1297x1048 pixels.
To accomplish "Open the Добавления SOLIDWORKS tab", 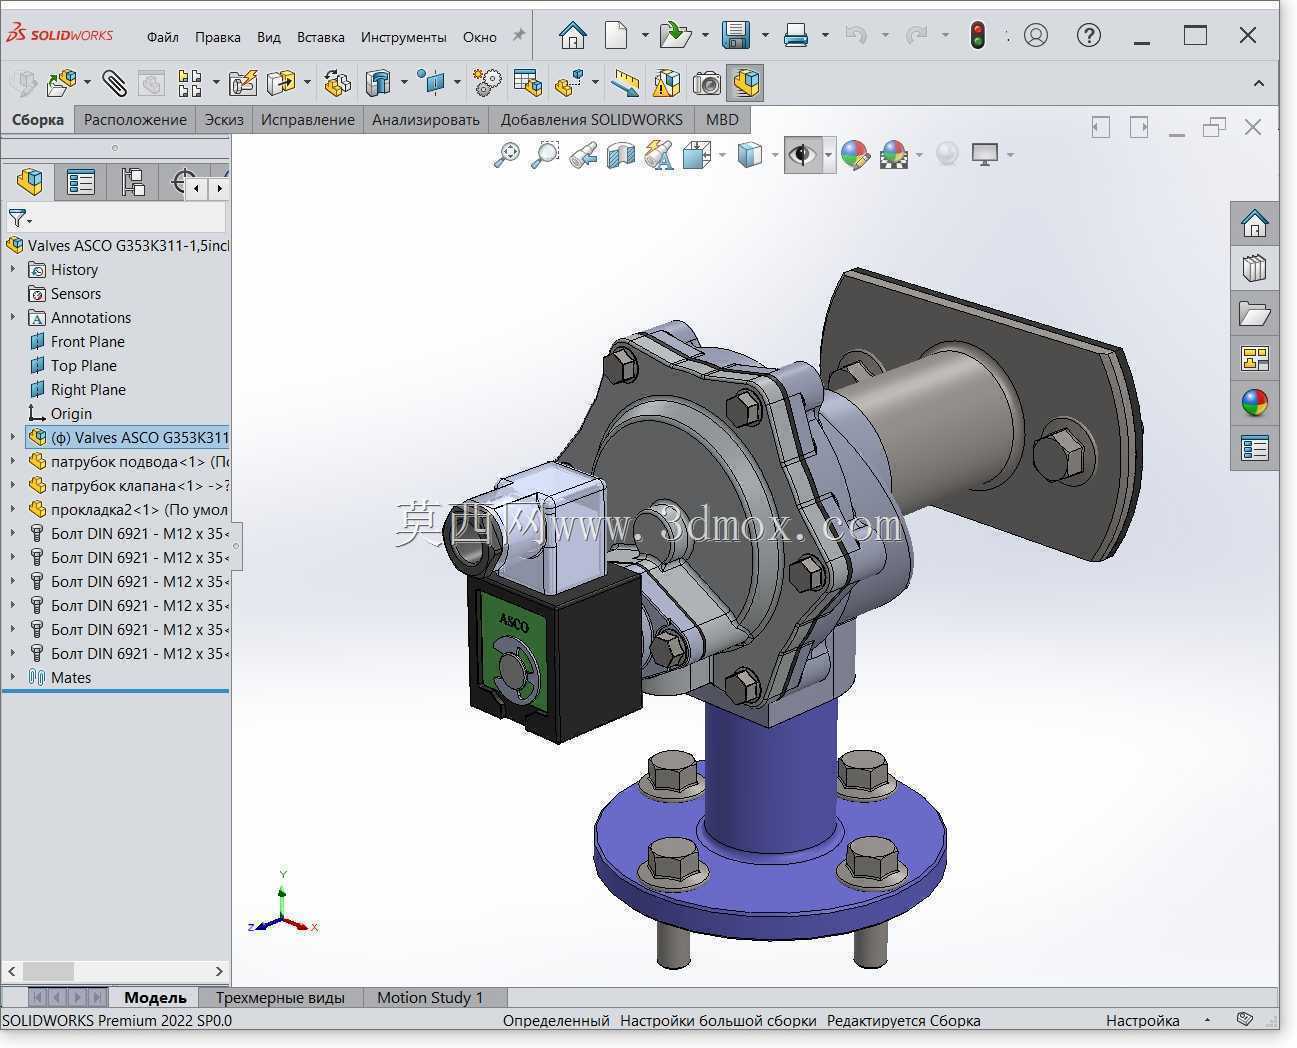I will pyautogui.click(x=592, y=120).
